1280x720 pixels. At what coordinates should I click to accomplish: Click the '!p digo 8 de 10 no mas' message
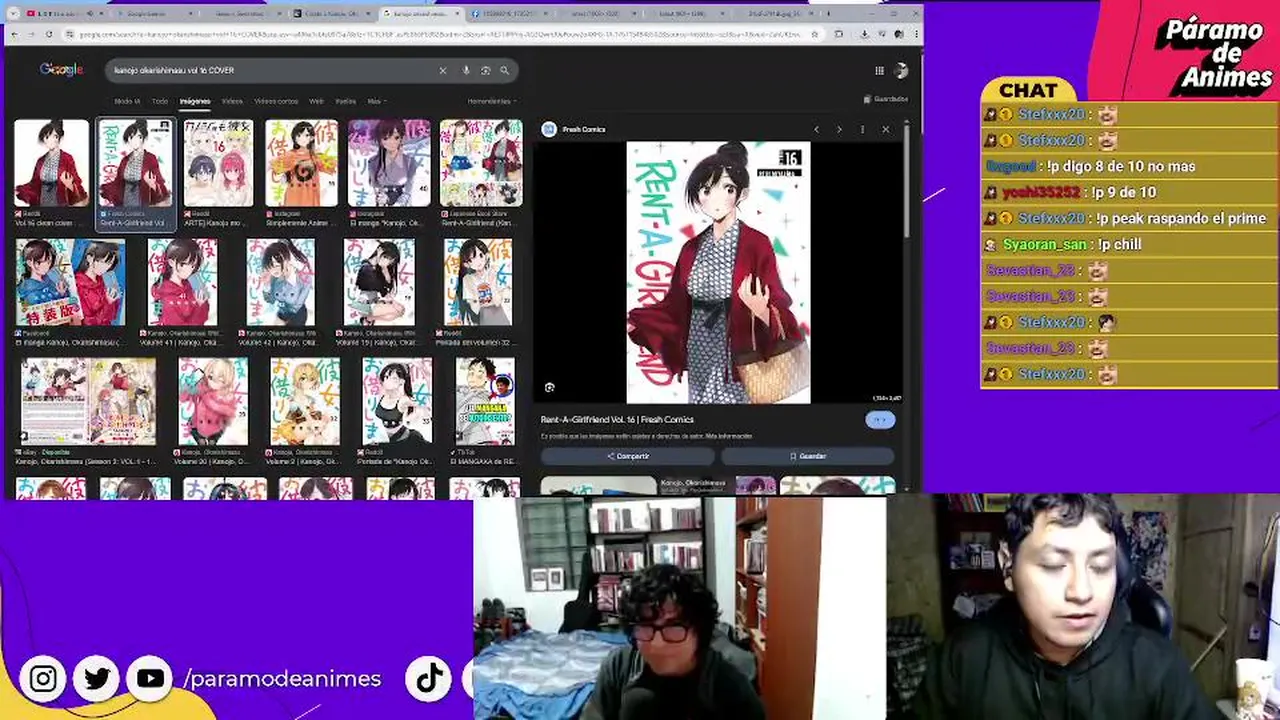[x=1128, y=166]
